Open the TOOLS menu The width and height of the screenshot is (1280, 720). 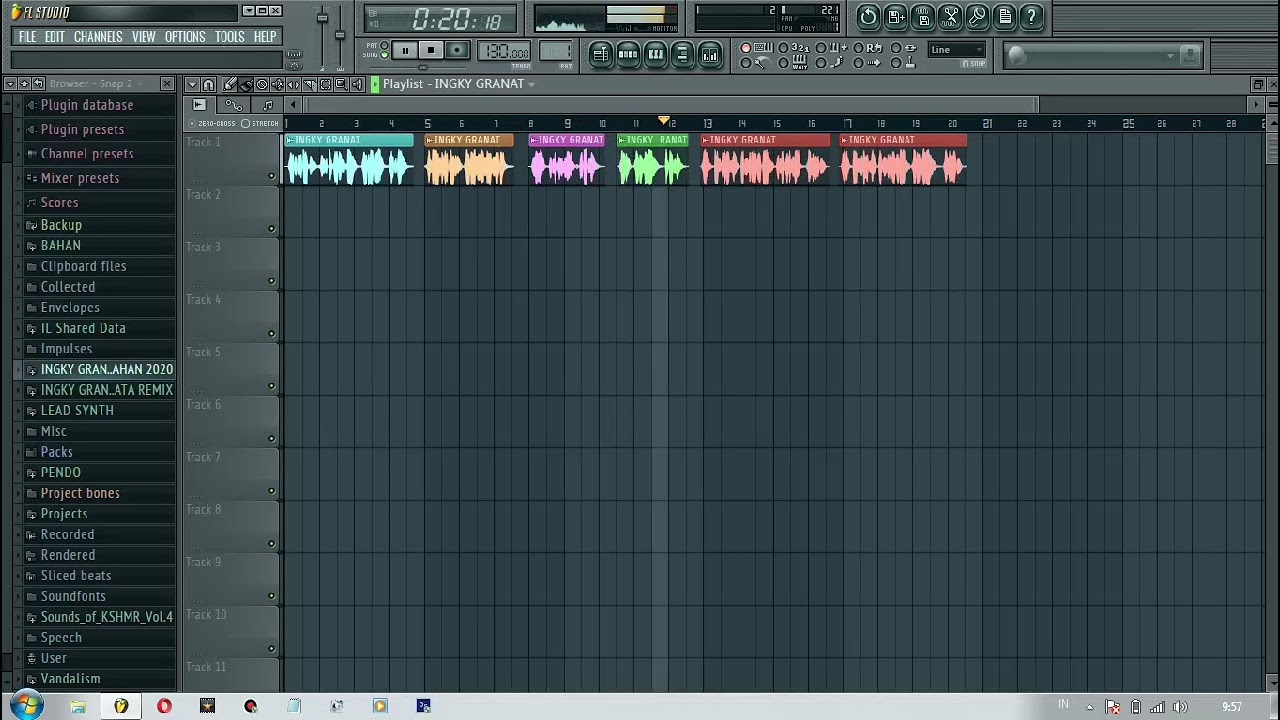(x=229, y=37)
